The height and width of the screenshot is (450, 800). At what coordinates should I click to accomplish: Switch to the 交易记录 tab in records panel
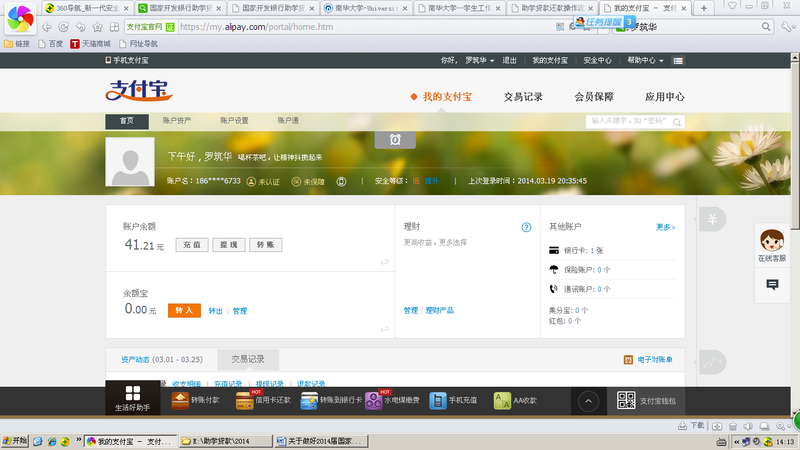[248, 360]
